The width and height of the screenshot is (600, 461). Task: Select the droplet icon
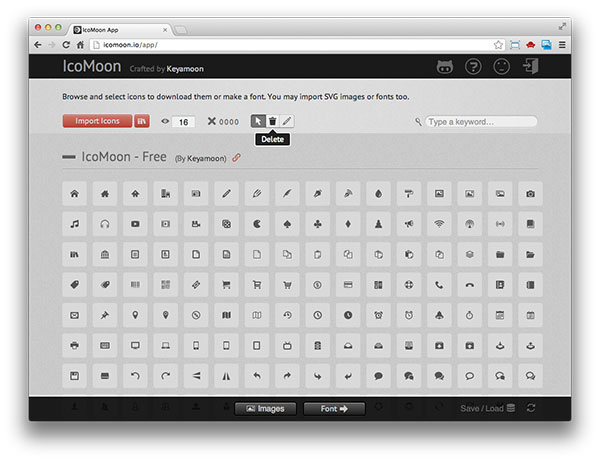(x=378, y=194)
